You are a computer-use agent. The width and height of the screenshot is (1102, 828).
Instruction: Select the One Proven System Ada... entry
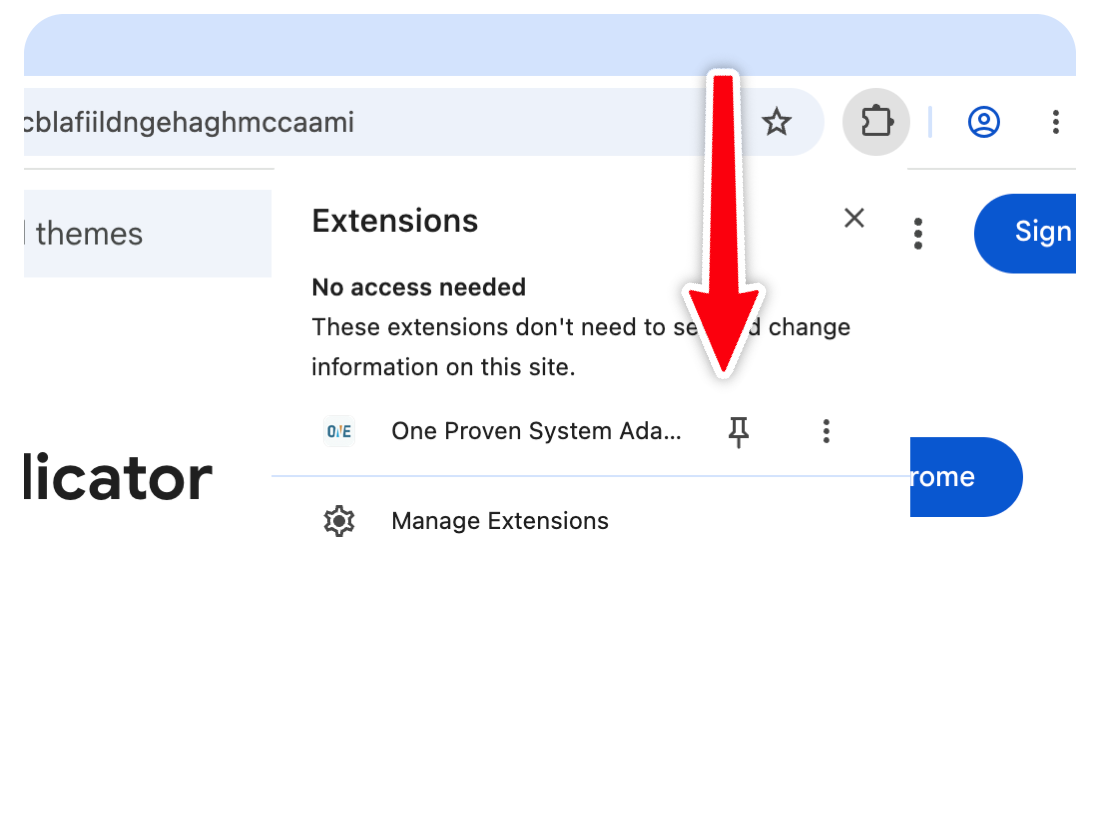(x=536, y=432)
